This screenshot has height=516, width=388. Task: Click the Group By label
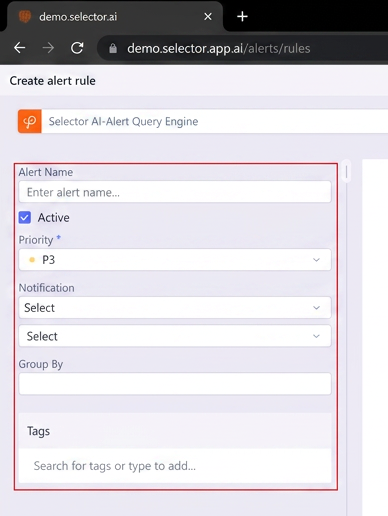pyautogui.click(x=41, y=364)
